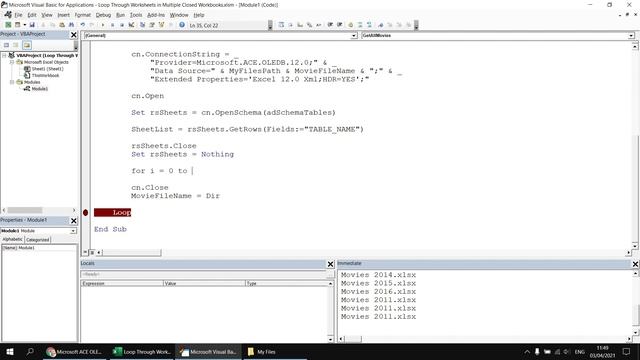Toggle Folders in the Project panel
This screenshot has width=640, height=360.
point(27,45)
